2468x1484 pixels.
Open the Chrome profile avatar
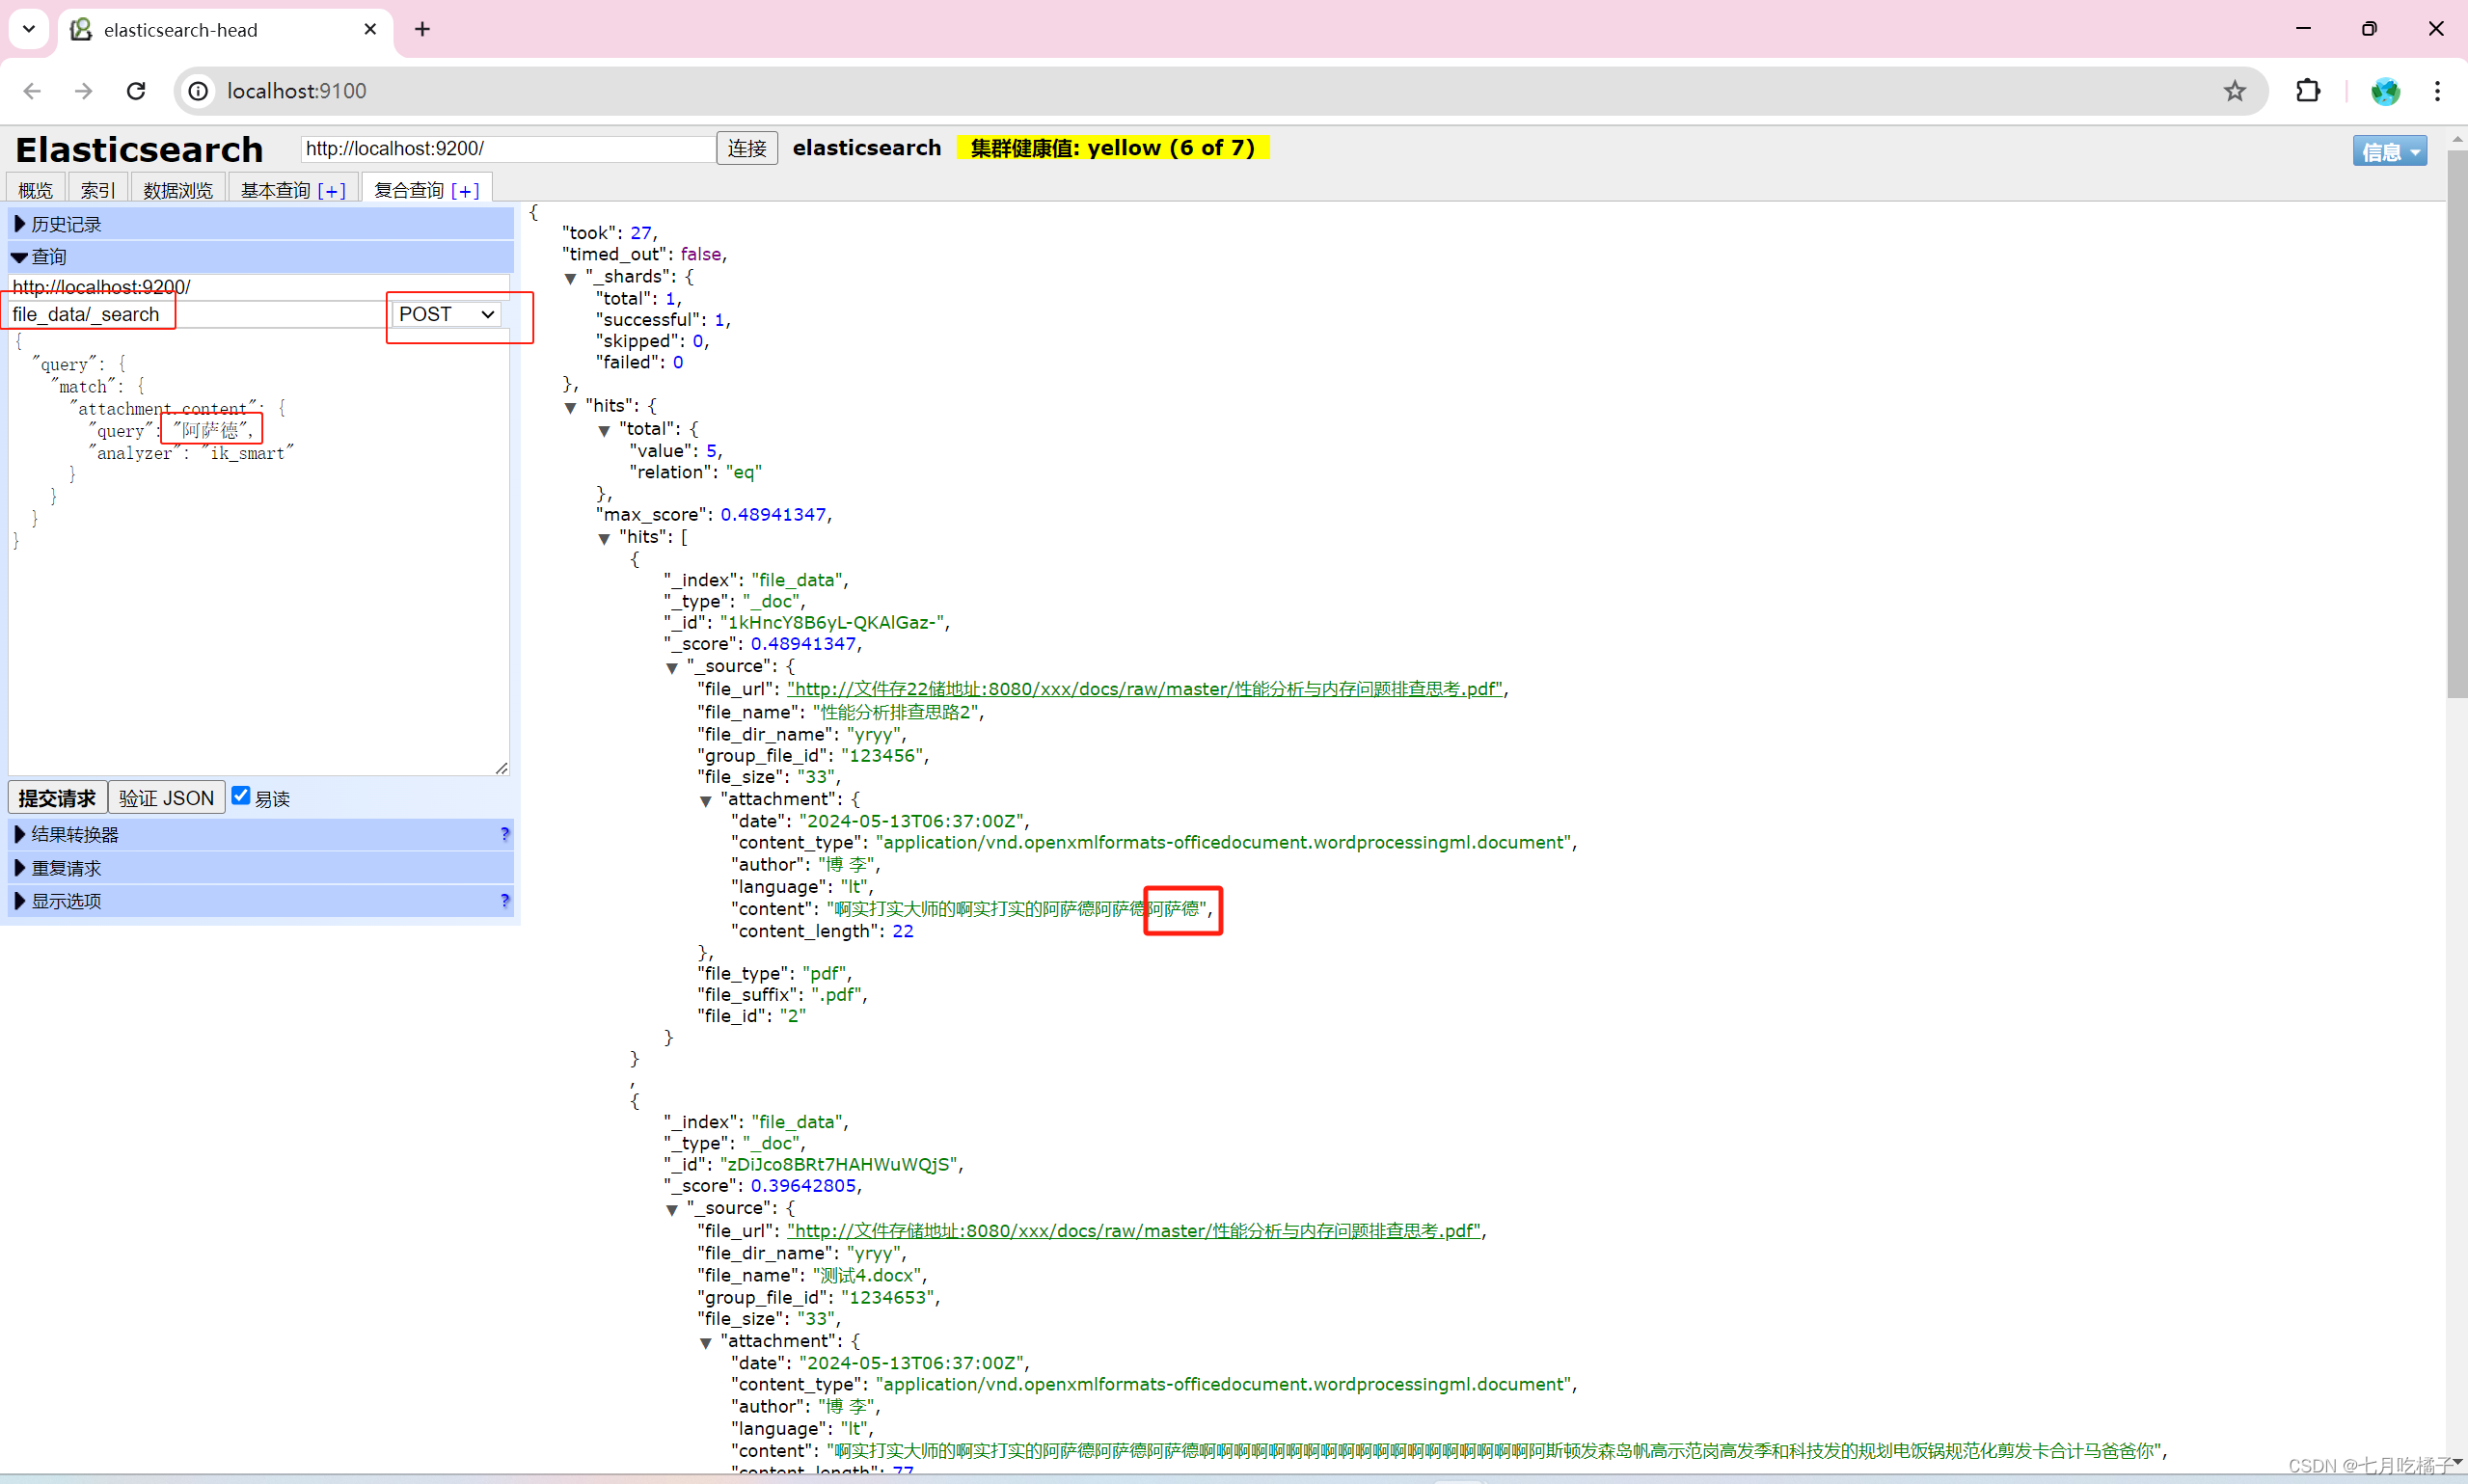(2385, 91)
